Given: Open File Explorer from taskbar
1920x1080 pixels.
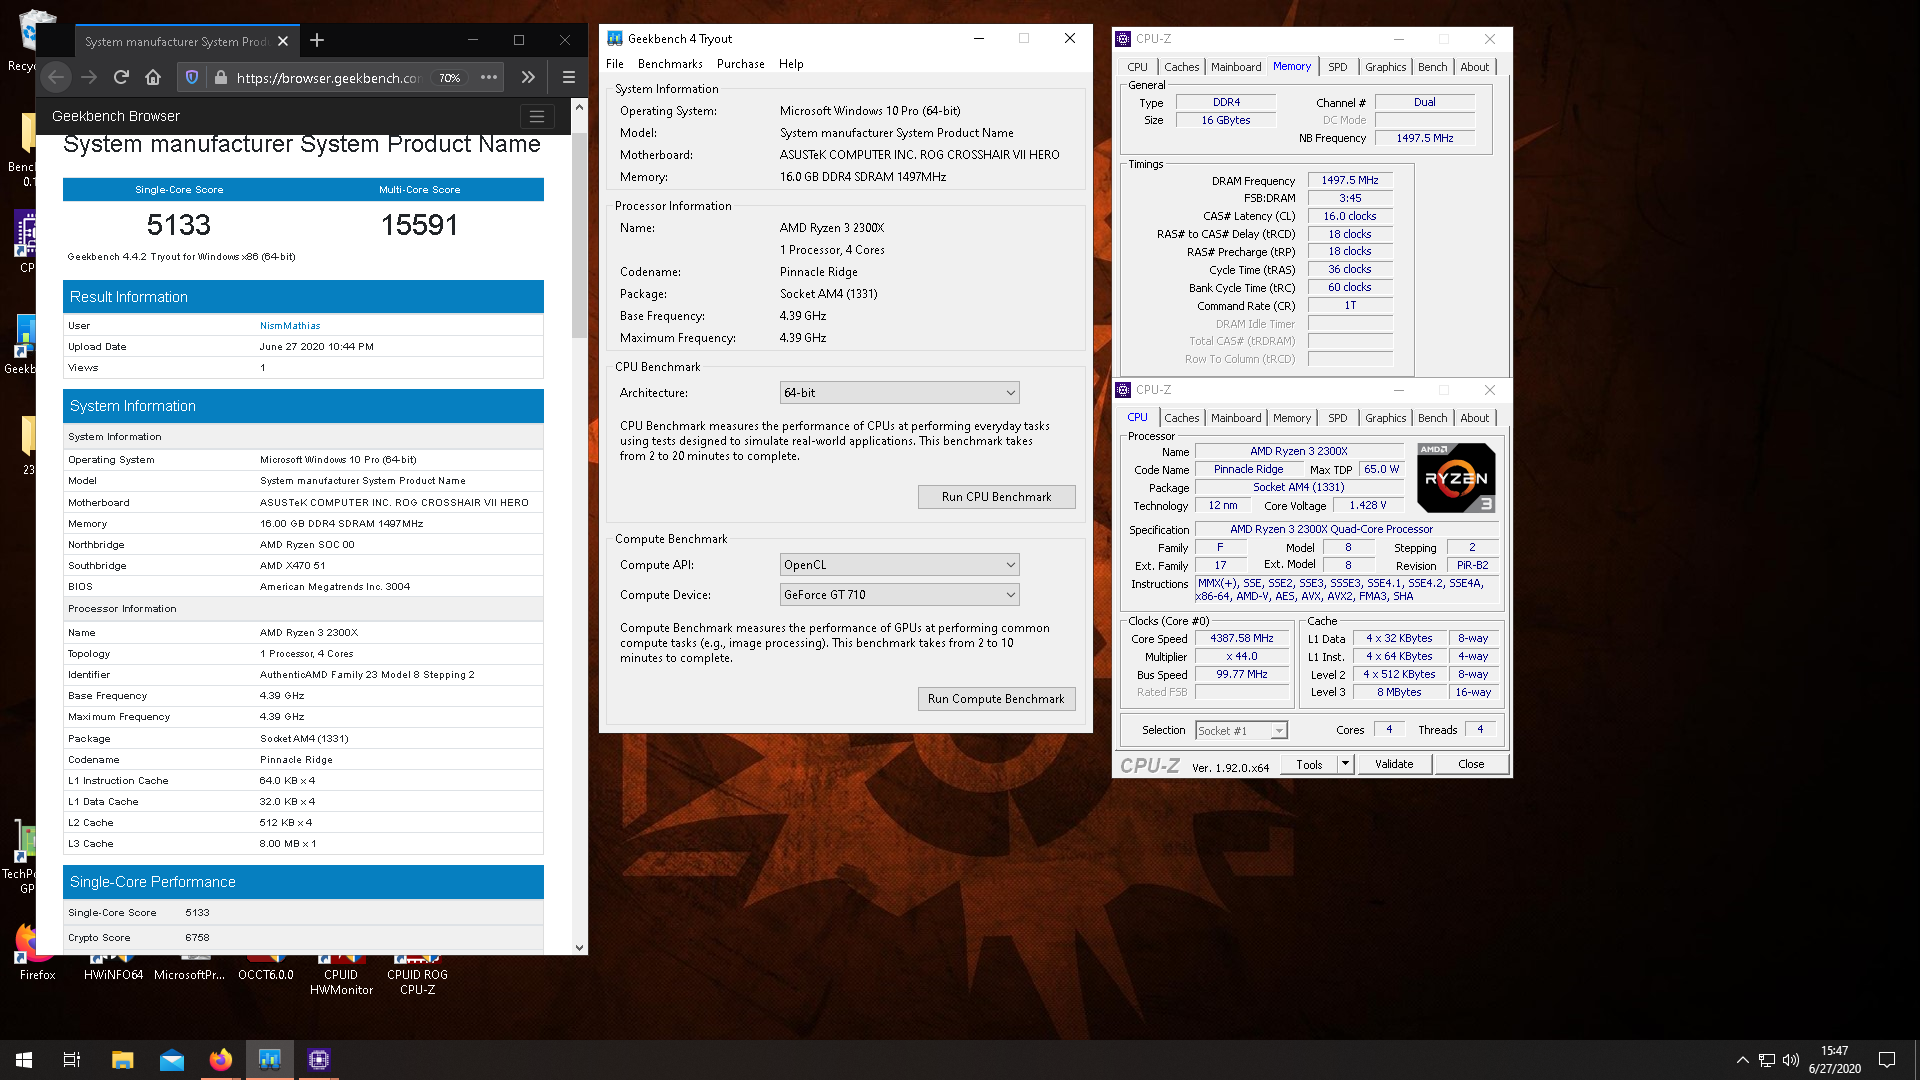Looking at the screenshot, I should click(x=122, y=1060).
